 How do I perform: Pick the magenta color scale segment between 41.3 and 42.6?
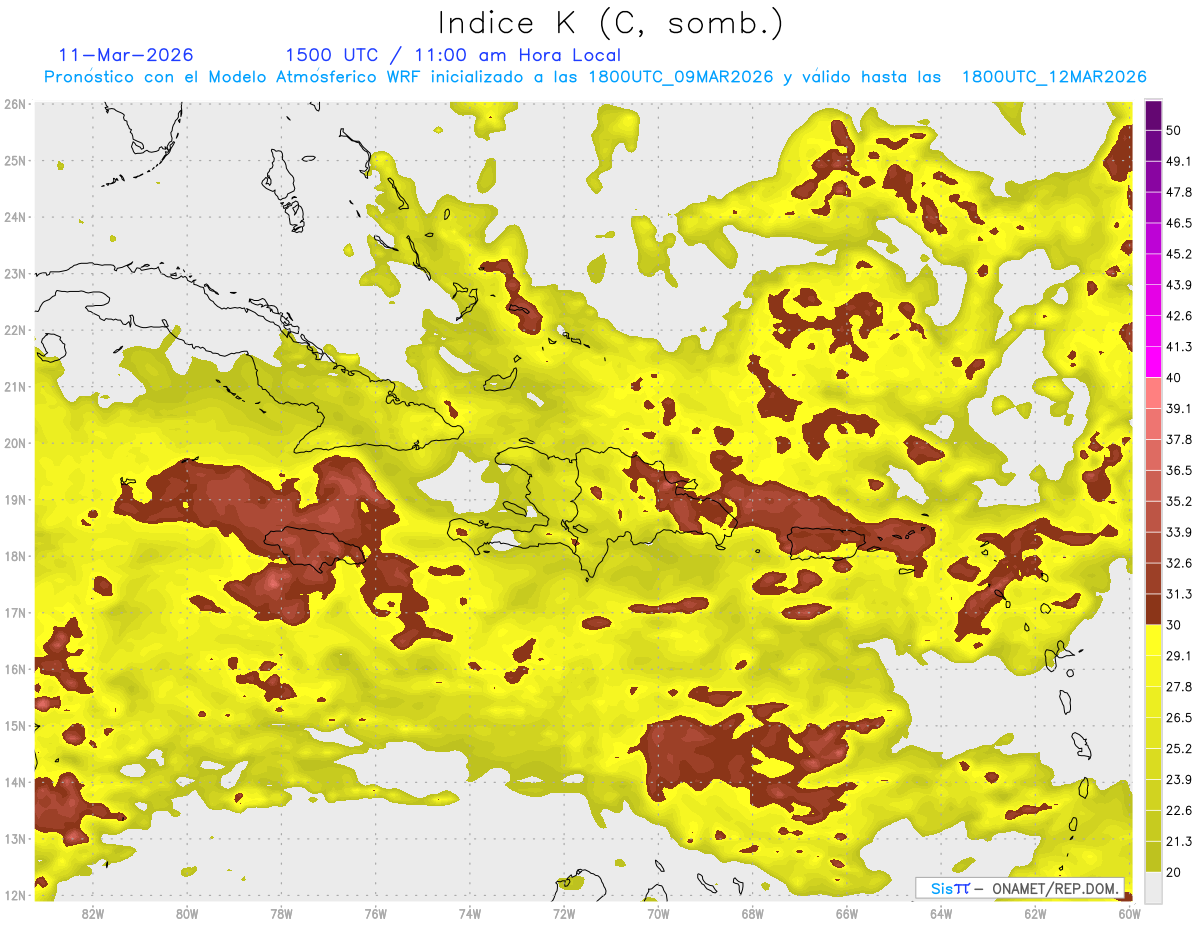1153,331
